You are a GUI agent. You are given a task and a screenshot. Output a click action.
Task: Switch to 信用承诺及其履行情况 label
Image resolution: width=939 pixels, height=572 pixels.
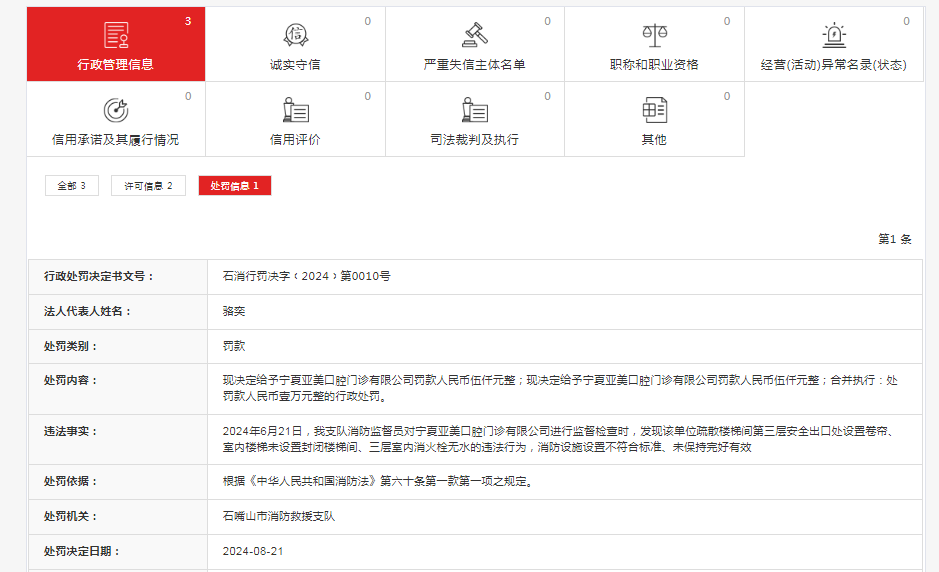click(116, 140)
